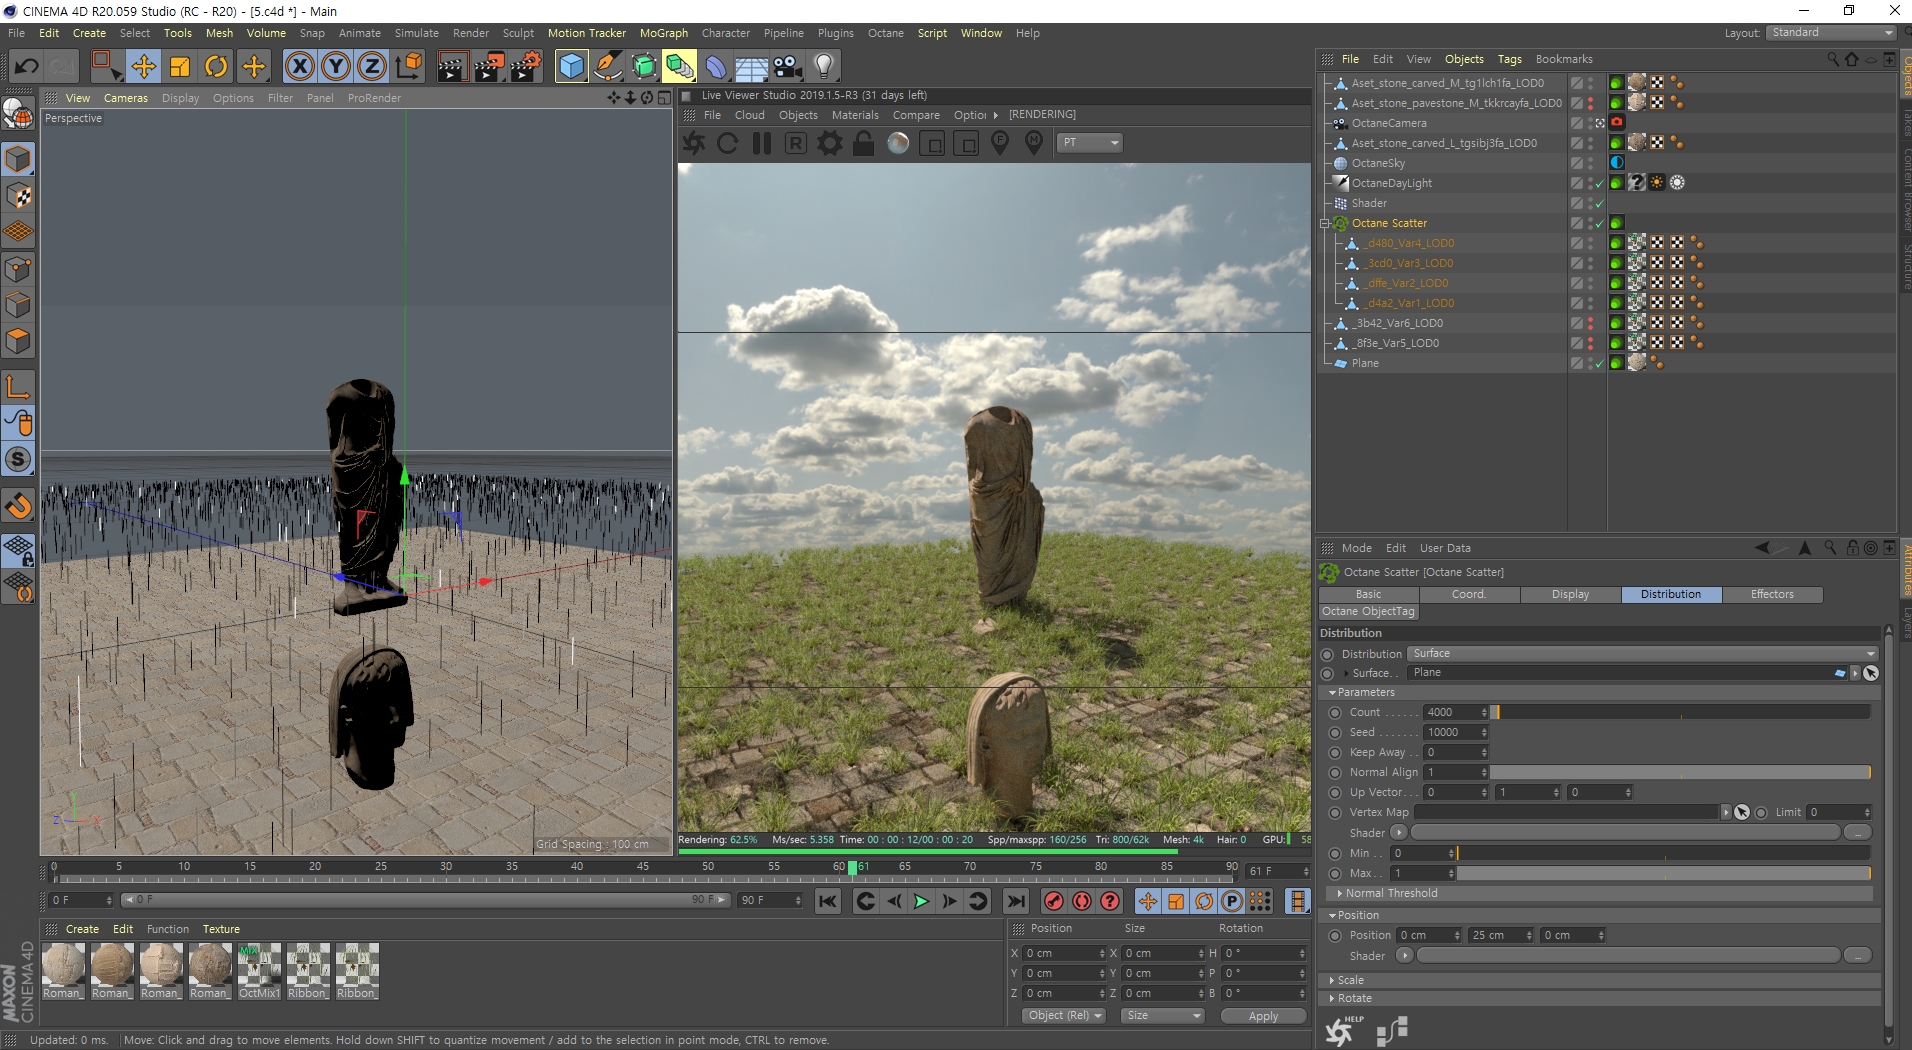Toggle Keep Away animation dot
This screenshot has width=1912, height=1050.
[x=1334, y=753]
